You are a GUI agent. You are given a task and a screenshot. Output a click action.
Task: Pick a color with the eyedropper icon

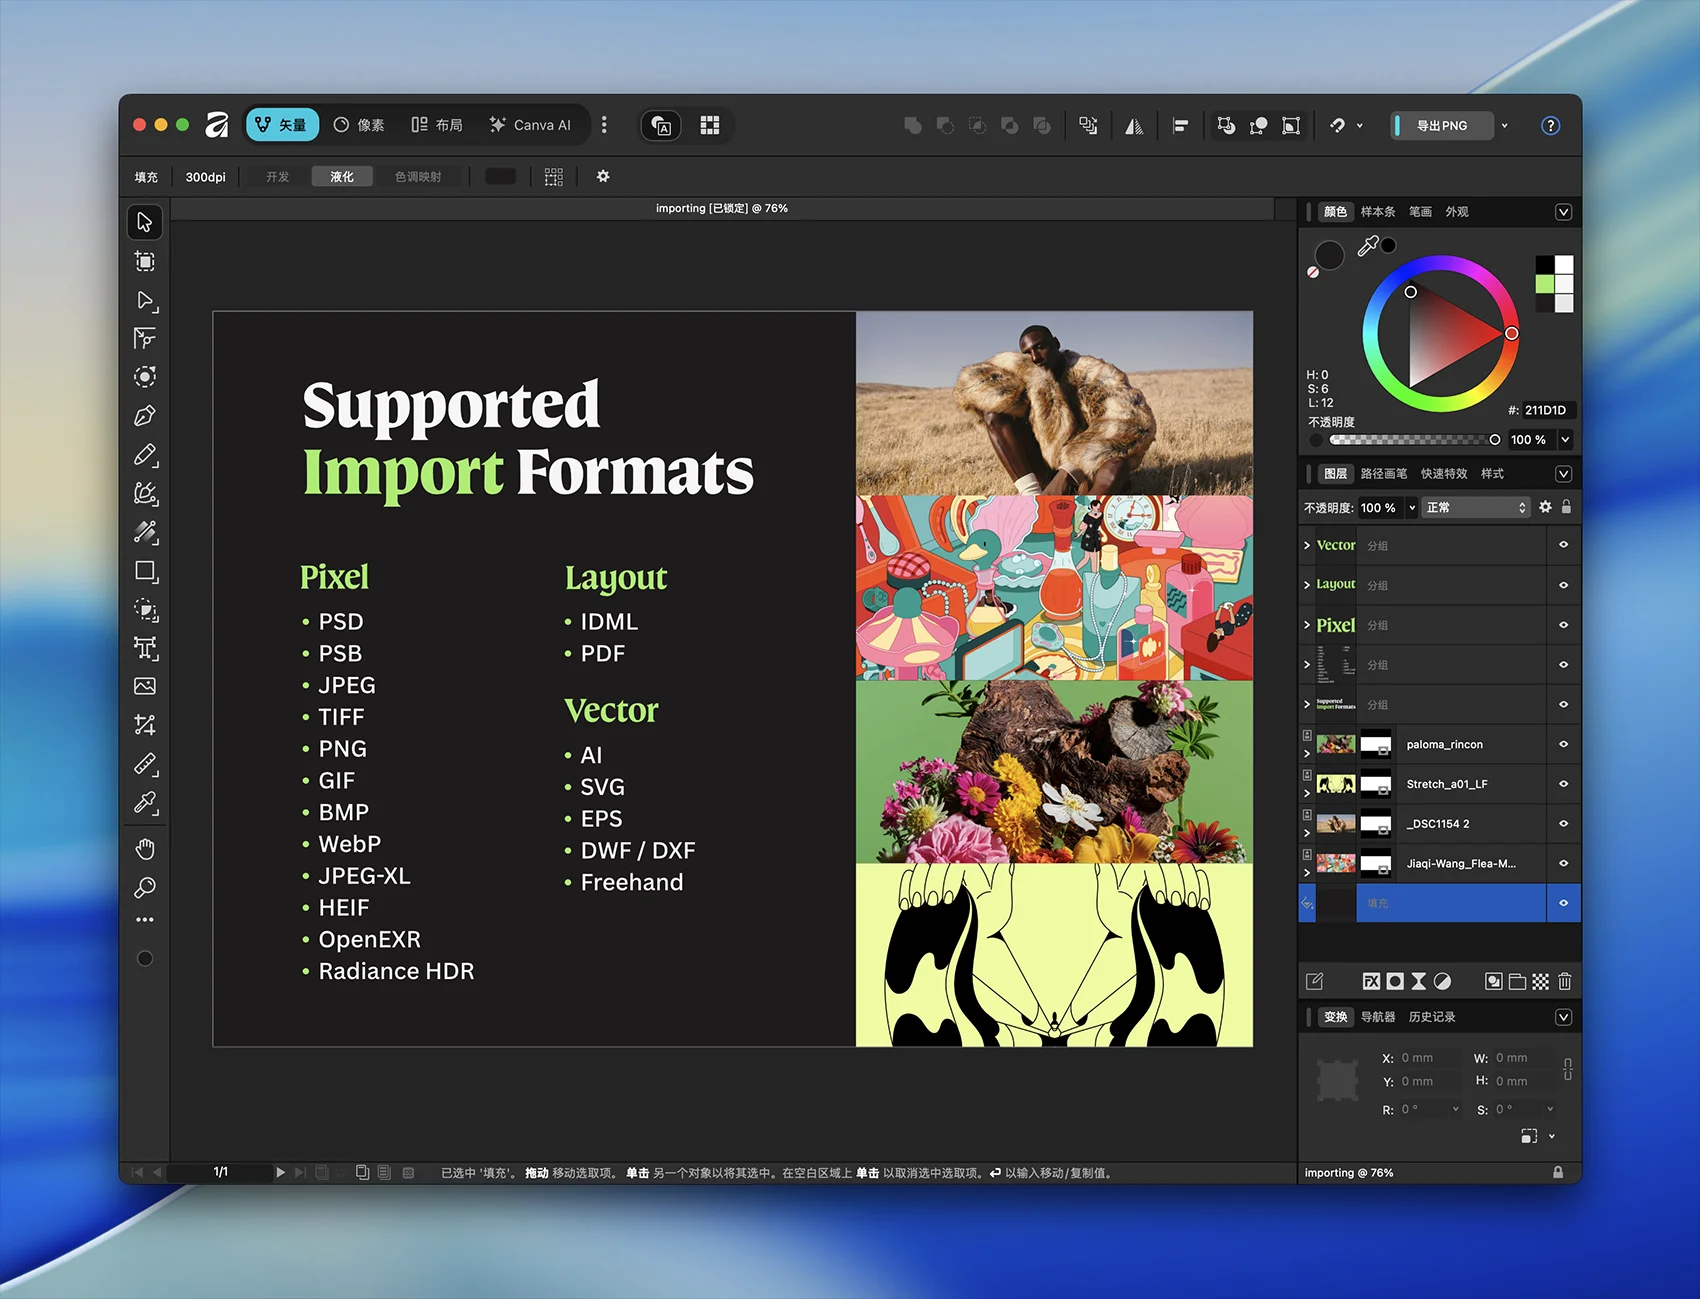(x=1367, y=247)
